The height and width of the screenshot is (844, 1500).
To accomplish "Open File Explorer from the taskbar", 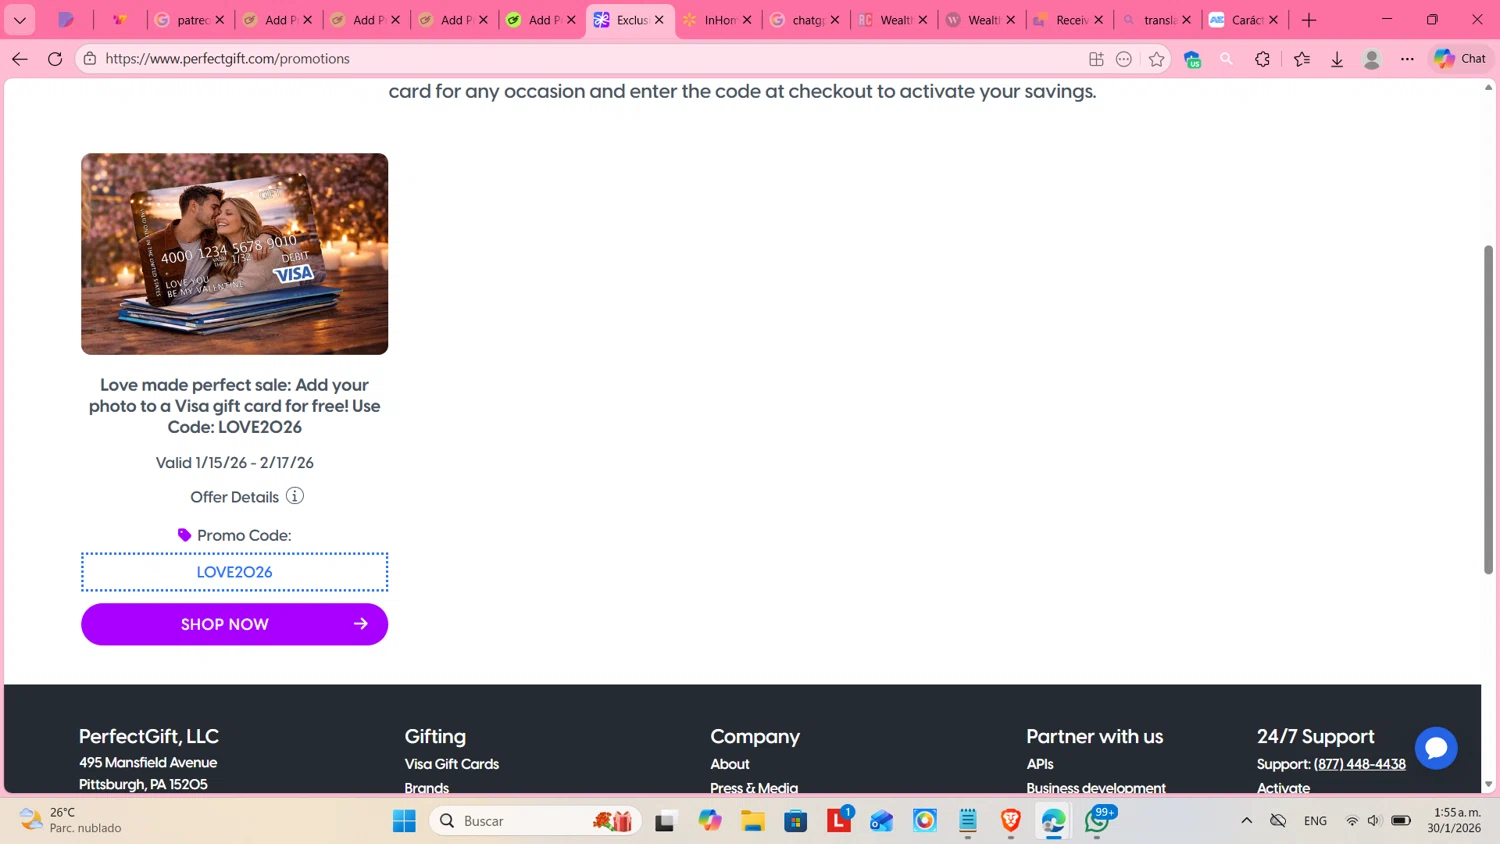I will (x=753, y=821).
